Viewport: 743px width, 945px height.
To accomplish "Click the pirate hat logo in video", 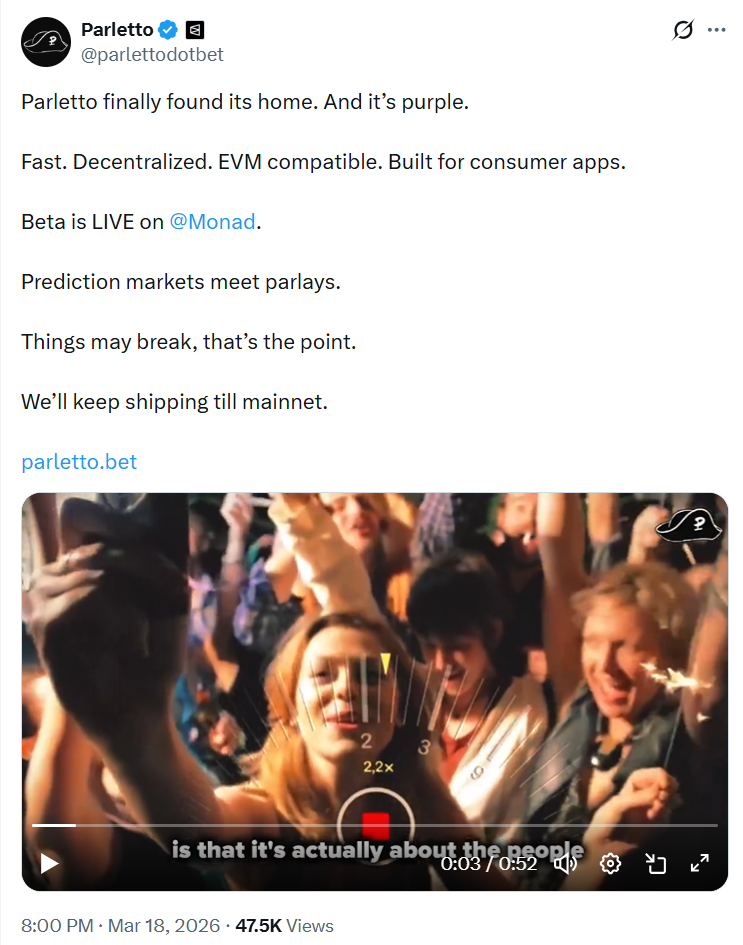I will click(689, 526).
